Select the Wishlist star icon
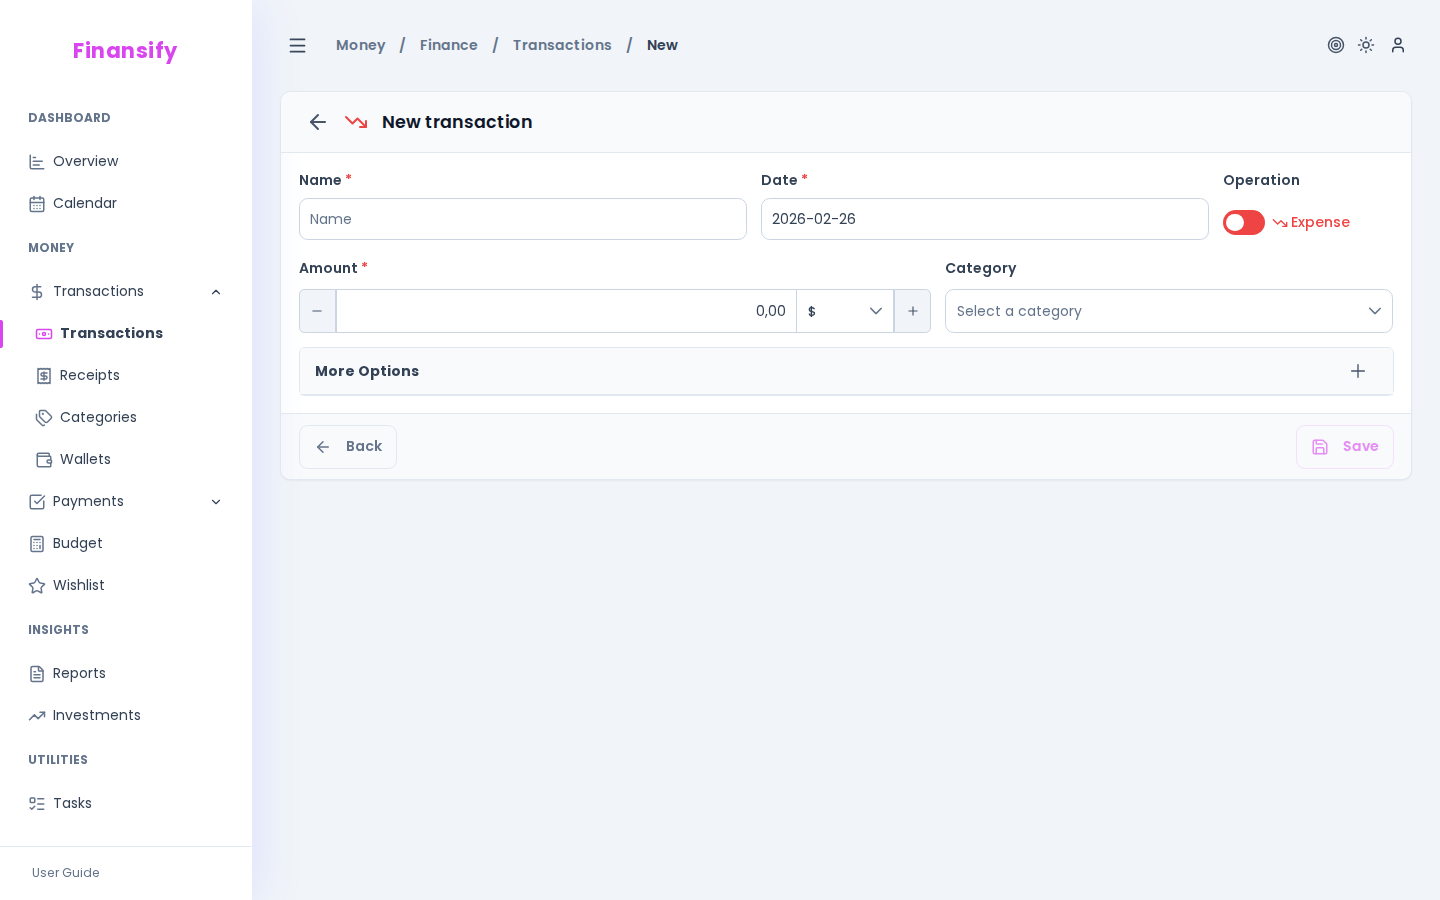 (x=36, y=585)
